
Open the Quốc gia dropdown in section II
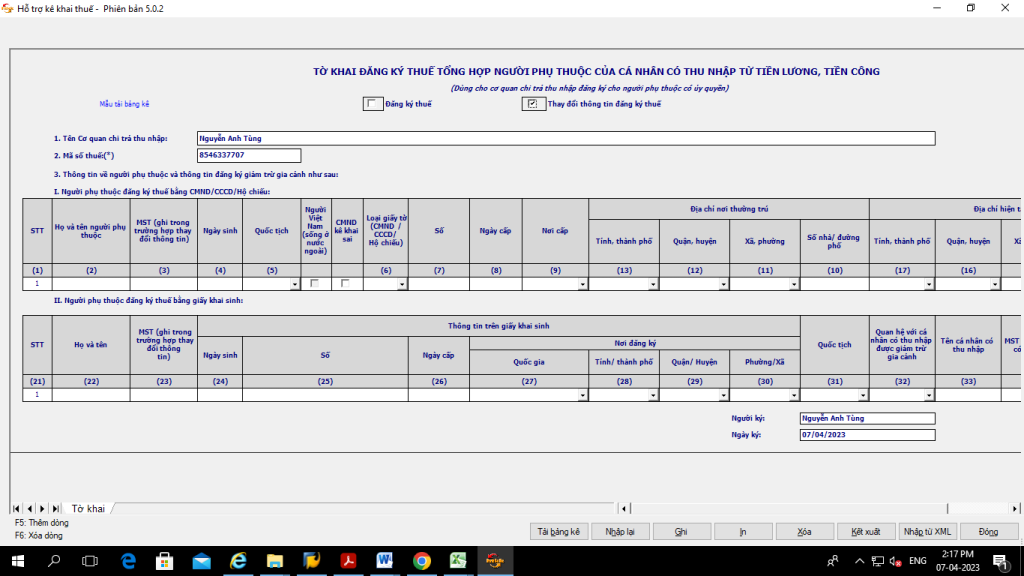582,396
